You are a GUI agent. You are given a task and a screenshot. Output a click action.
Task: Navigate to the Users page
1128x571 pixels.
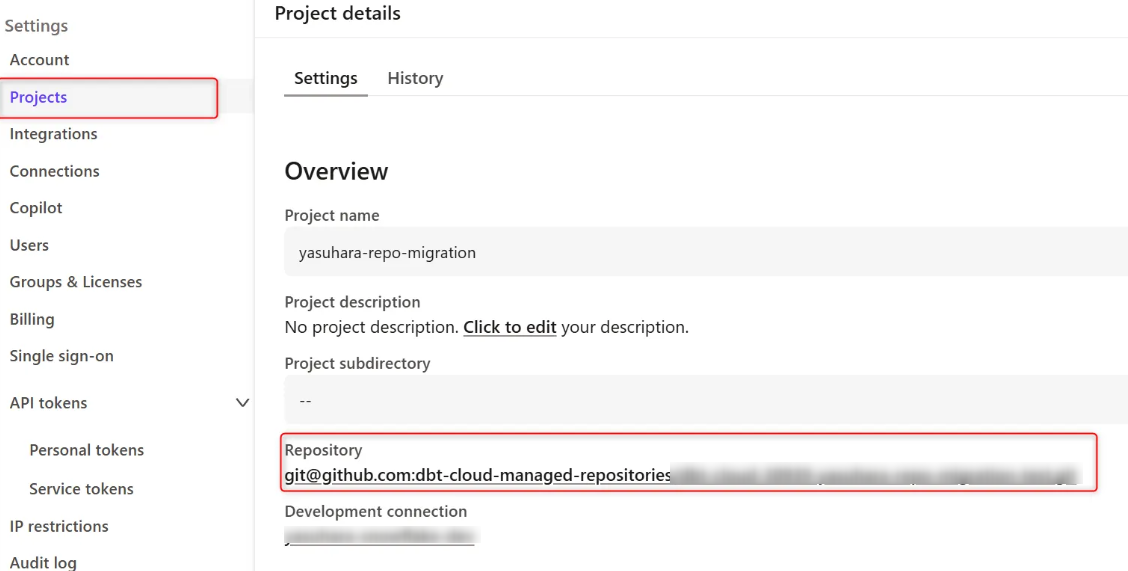coord(29,245)
